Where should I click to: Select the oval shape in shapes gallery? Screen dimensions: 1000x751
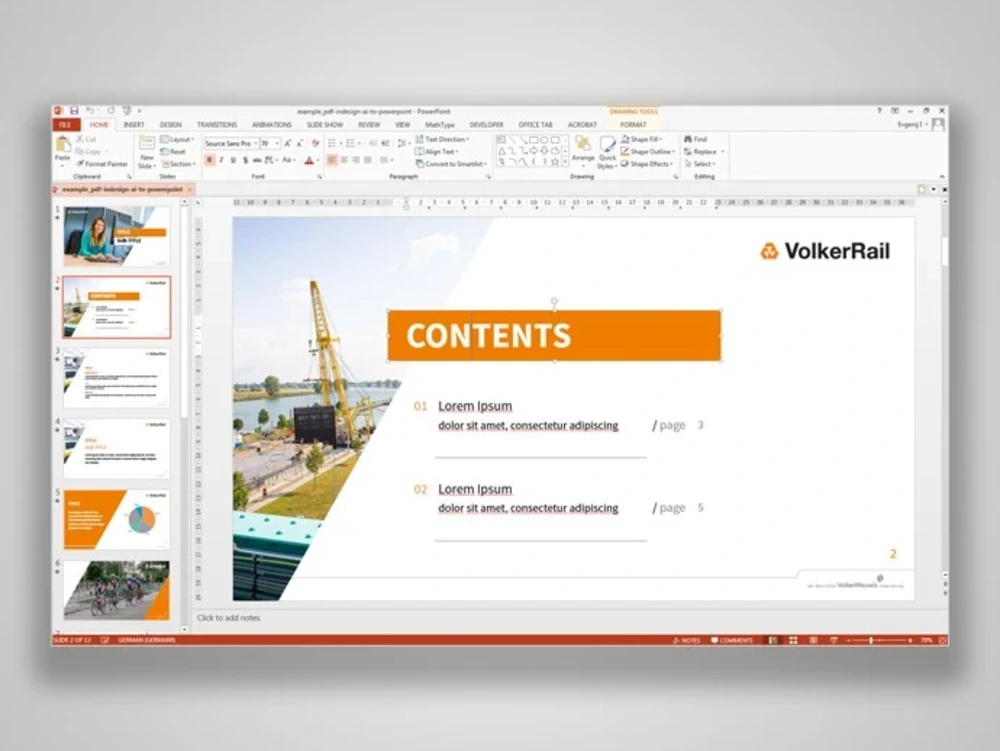[544, 140]
